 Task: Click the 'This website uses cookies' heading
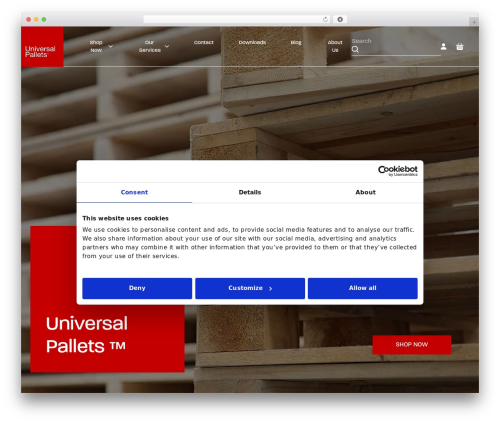(125, 218)
